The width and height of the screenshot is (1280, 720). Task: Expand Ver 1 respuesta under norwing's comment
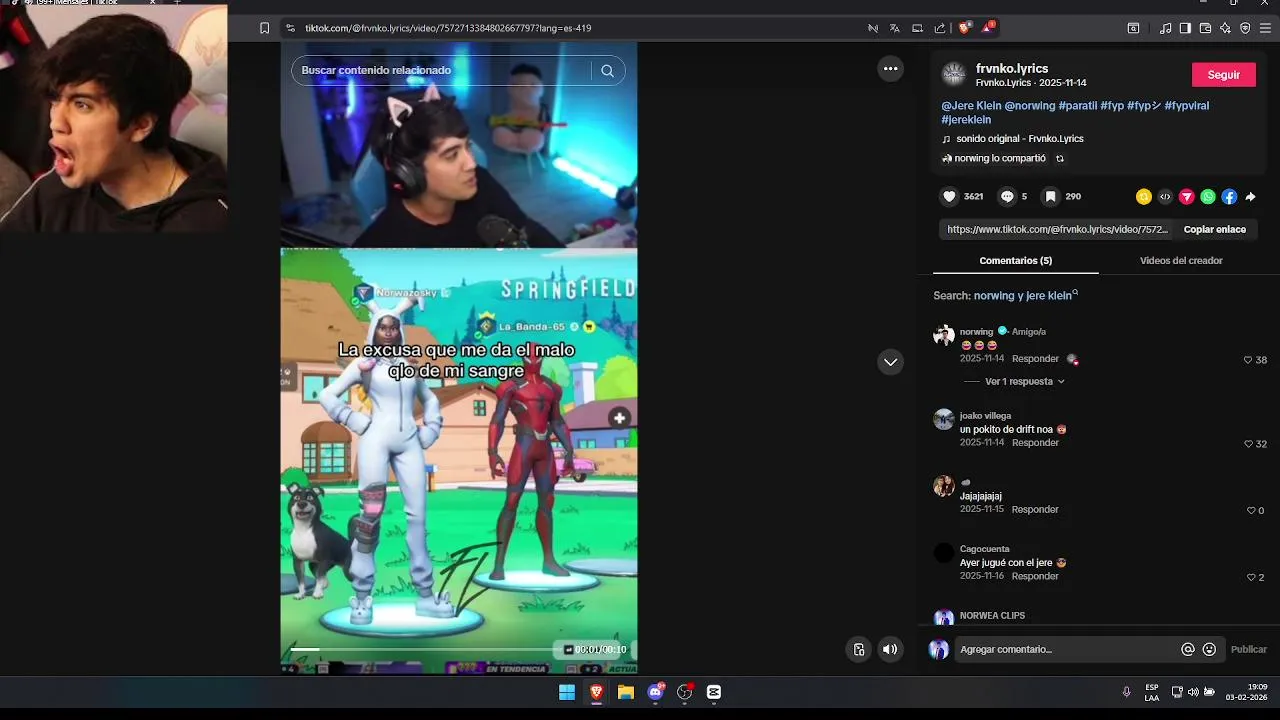(x=1018, y=382)
